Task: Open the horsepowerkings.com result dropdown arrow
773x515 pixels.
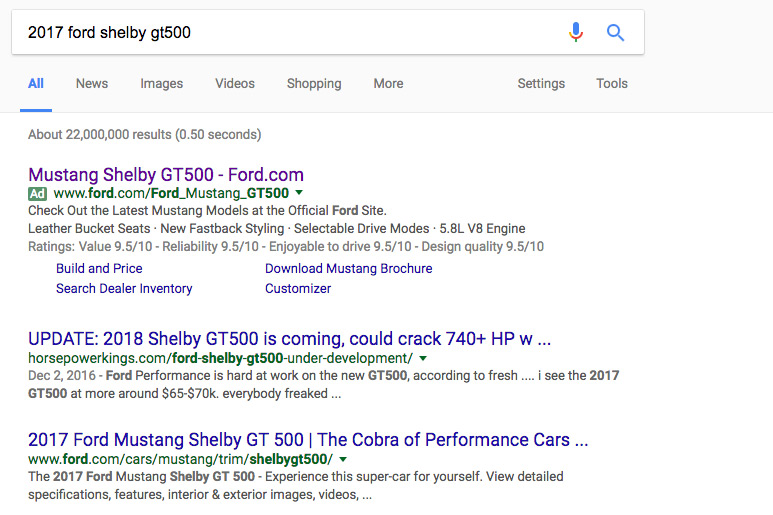Action: [x=423, y=358]
